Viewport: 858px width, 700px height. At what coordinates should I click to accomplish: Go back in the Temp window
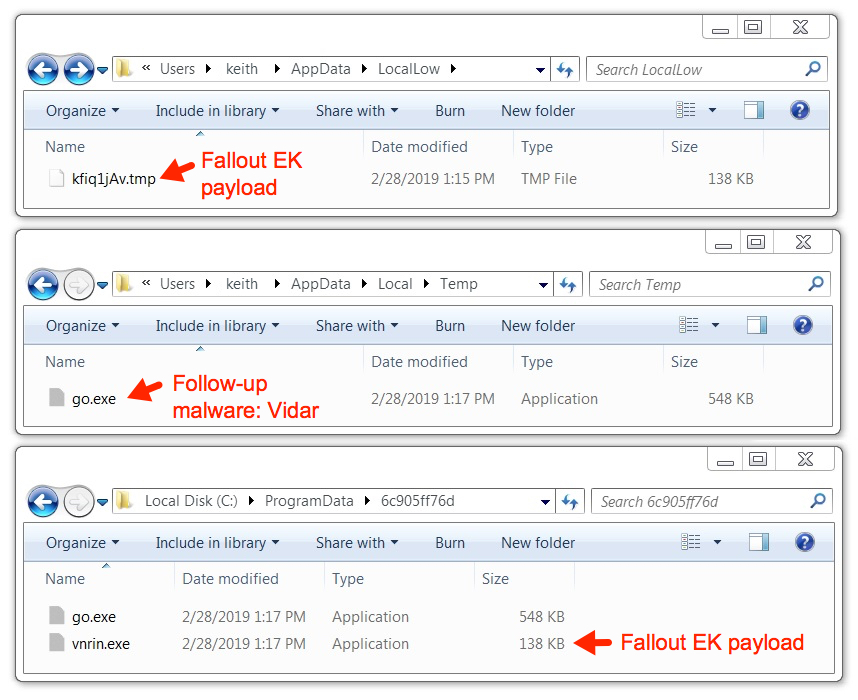point(43,285)
